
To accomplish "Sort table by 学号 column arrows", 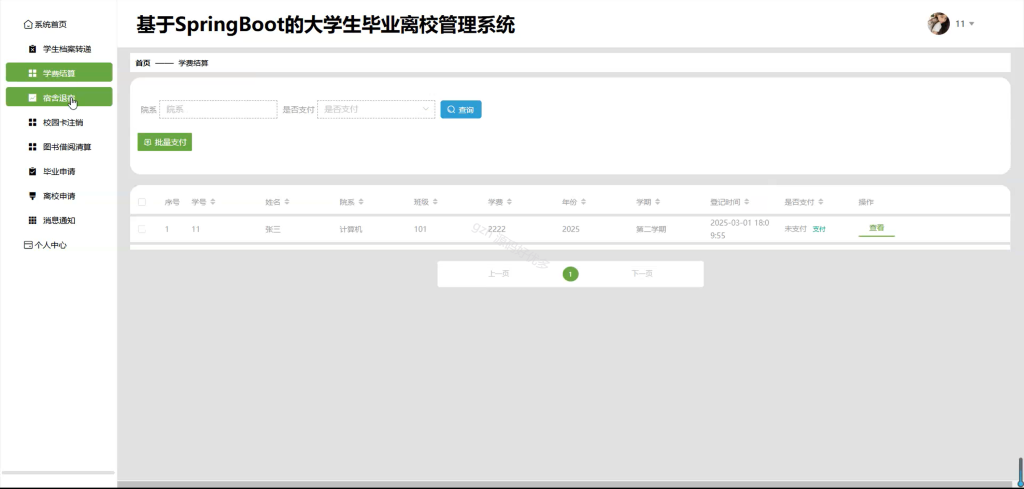I will tap(212, 202).
